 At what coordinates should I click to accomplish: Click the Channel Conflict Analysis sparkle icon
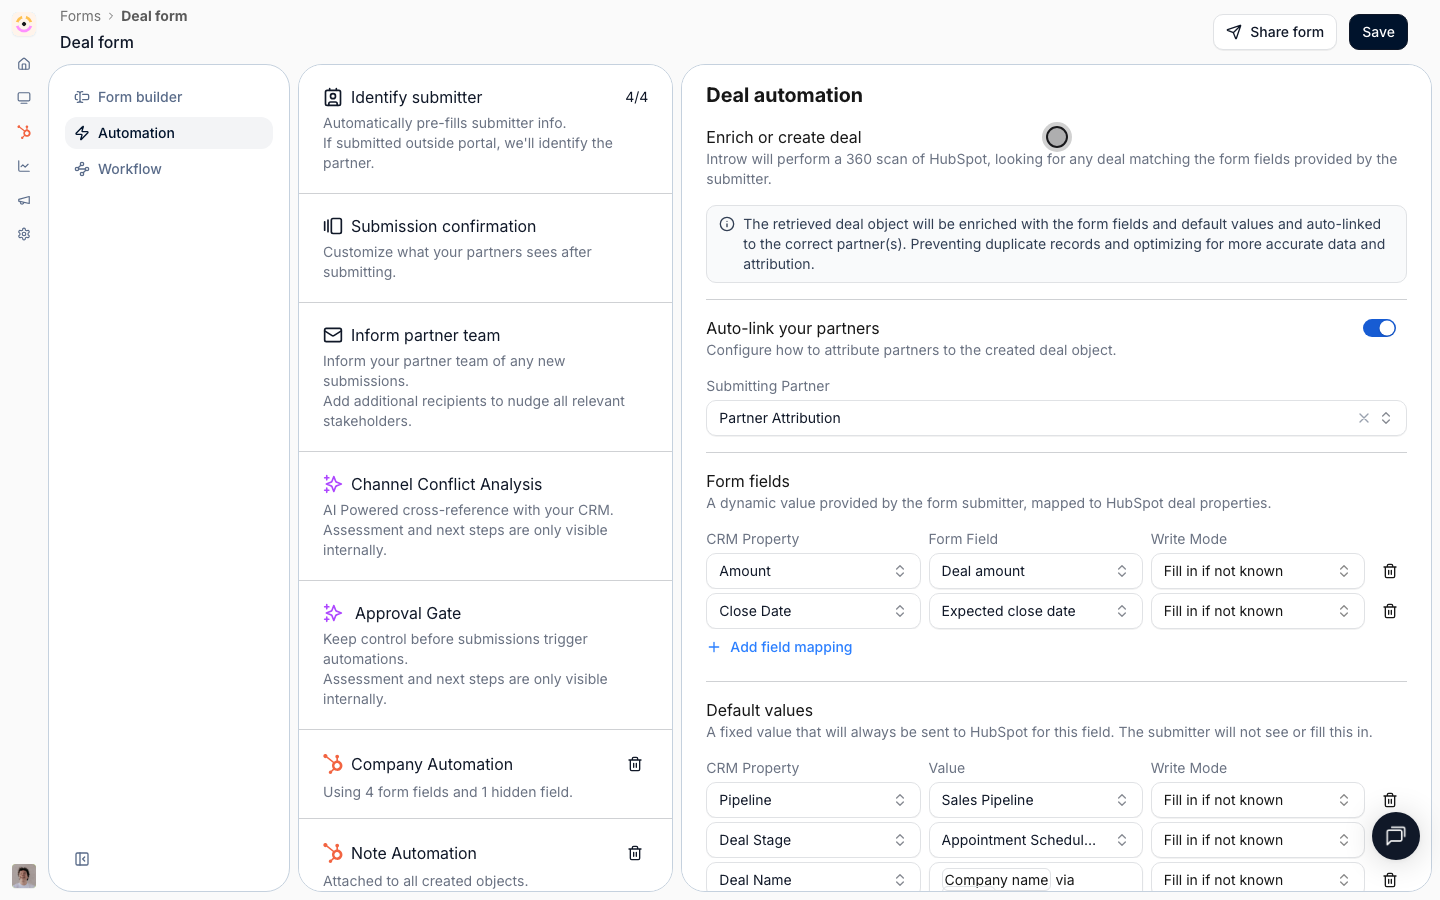click(x=333, y=484)
